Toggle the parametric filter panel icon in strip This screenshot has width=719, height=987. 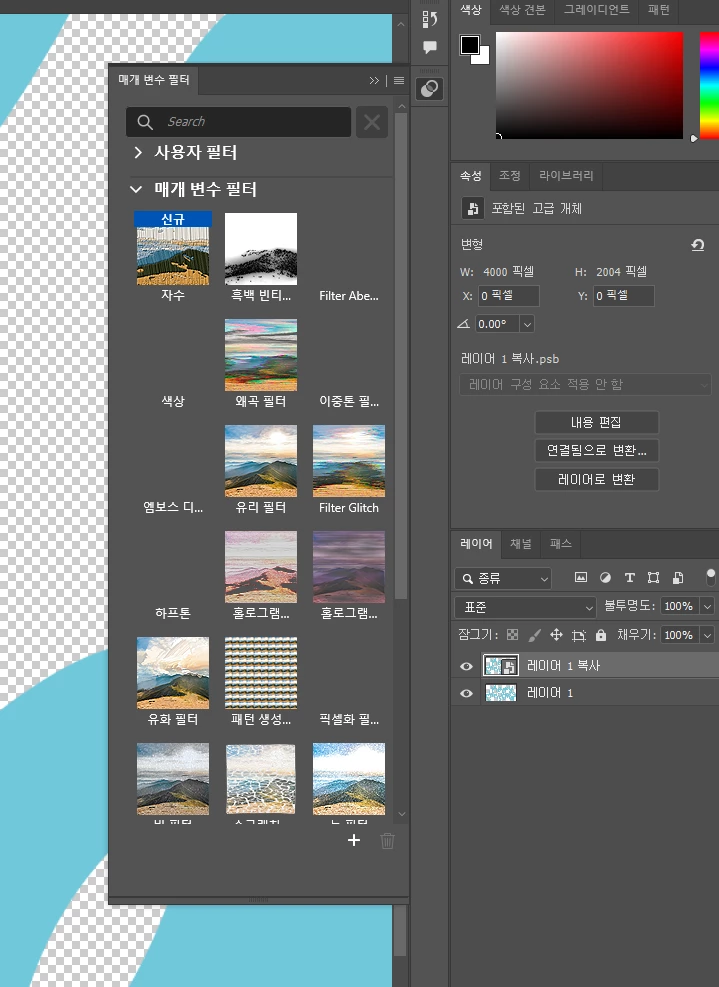pos(430,89)
